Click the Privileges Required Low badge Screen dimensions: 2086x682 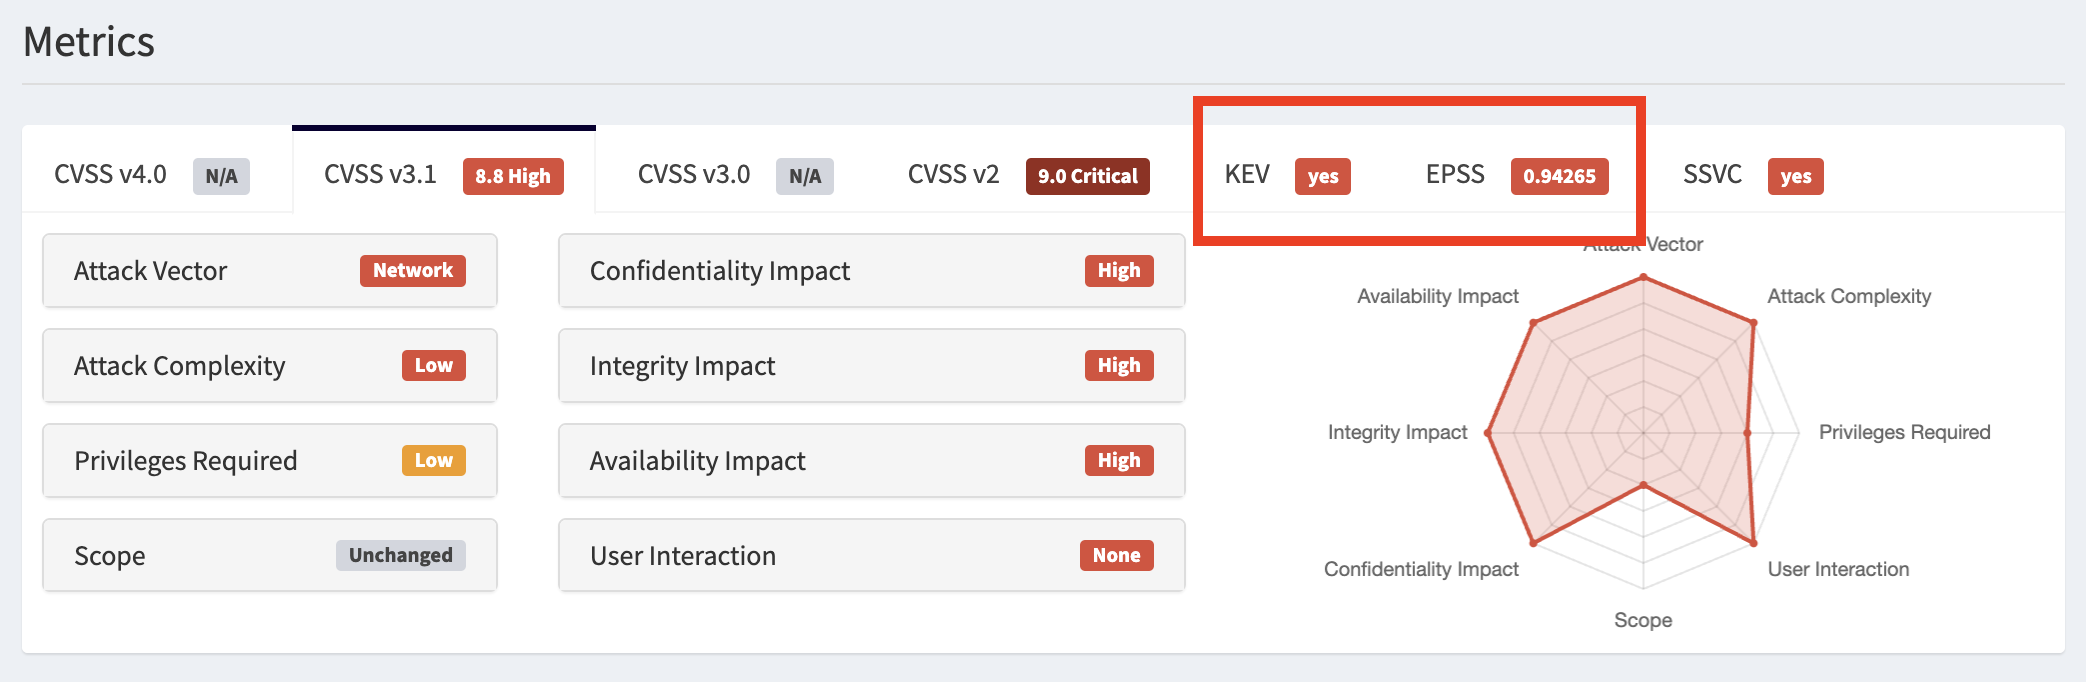pos(433,461)
